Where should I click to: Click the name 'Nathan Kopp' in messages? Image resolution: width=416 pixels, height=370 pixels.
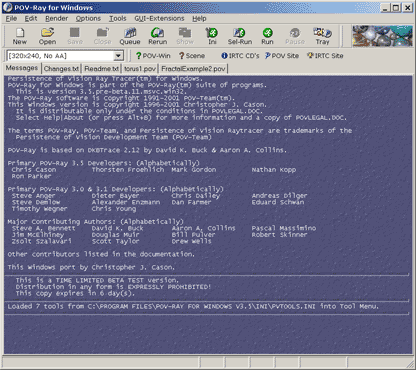coord(274,170)
